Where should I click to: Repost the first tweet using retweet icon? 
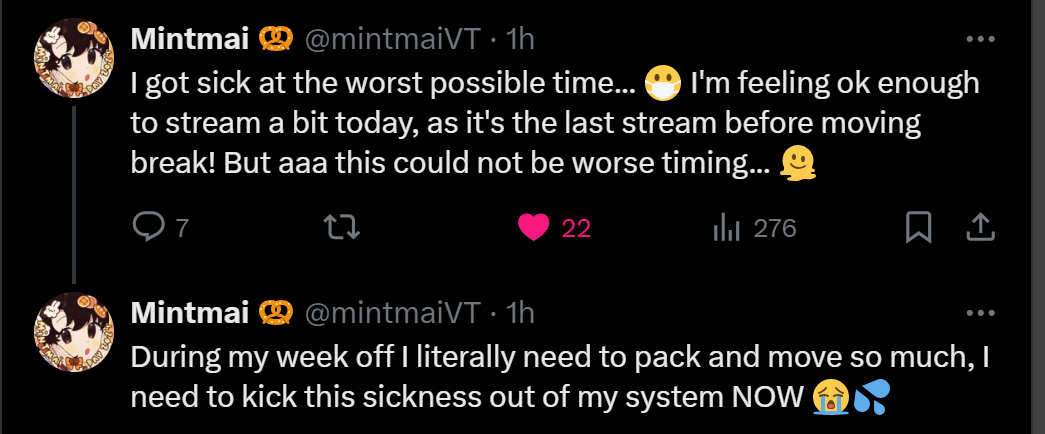coord(343,229)
